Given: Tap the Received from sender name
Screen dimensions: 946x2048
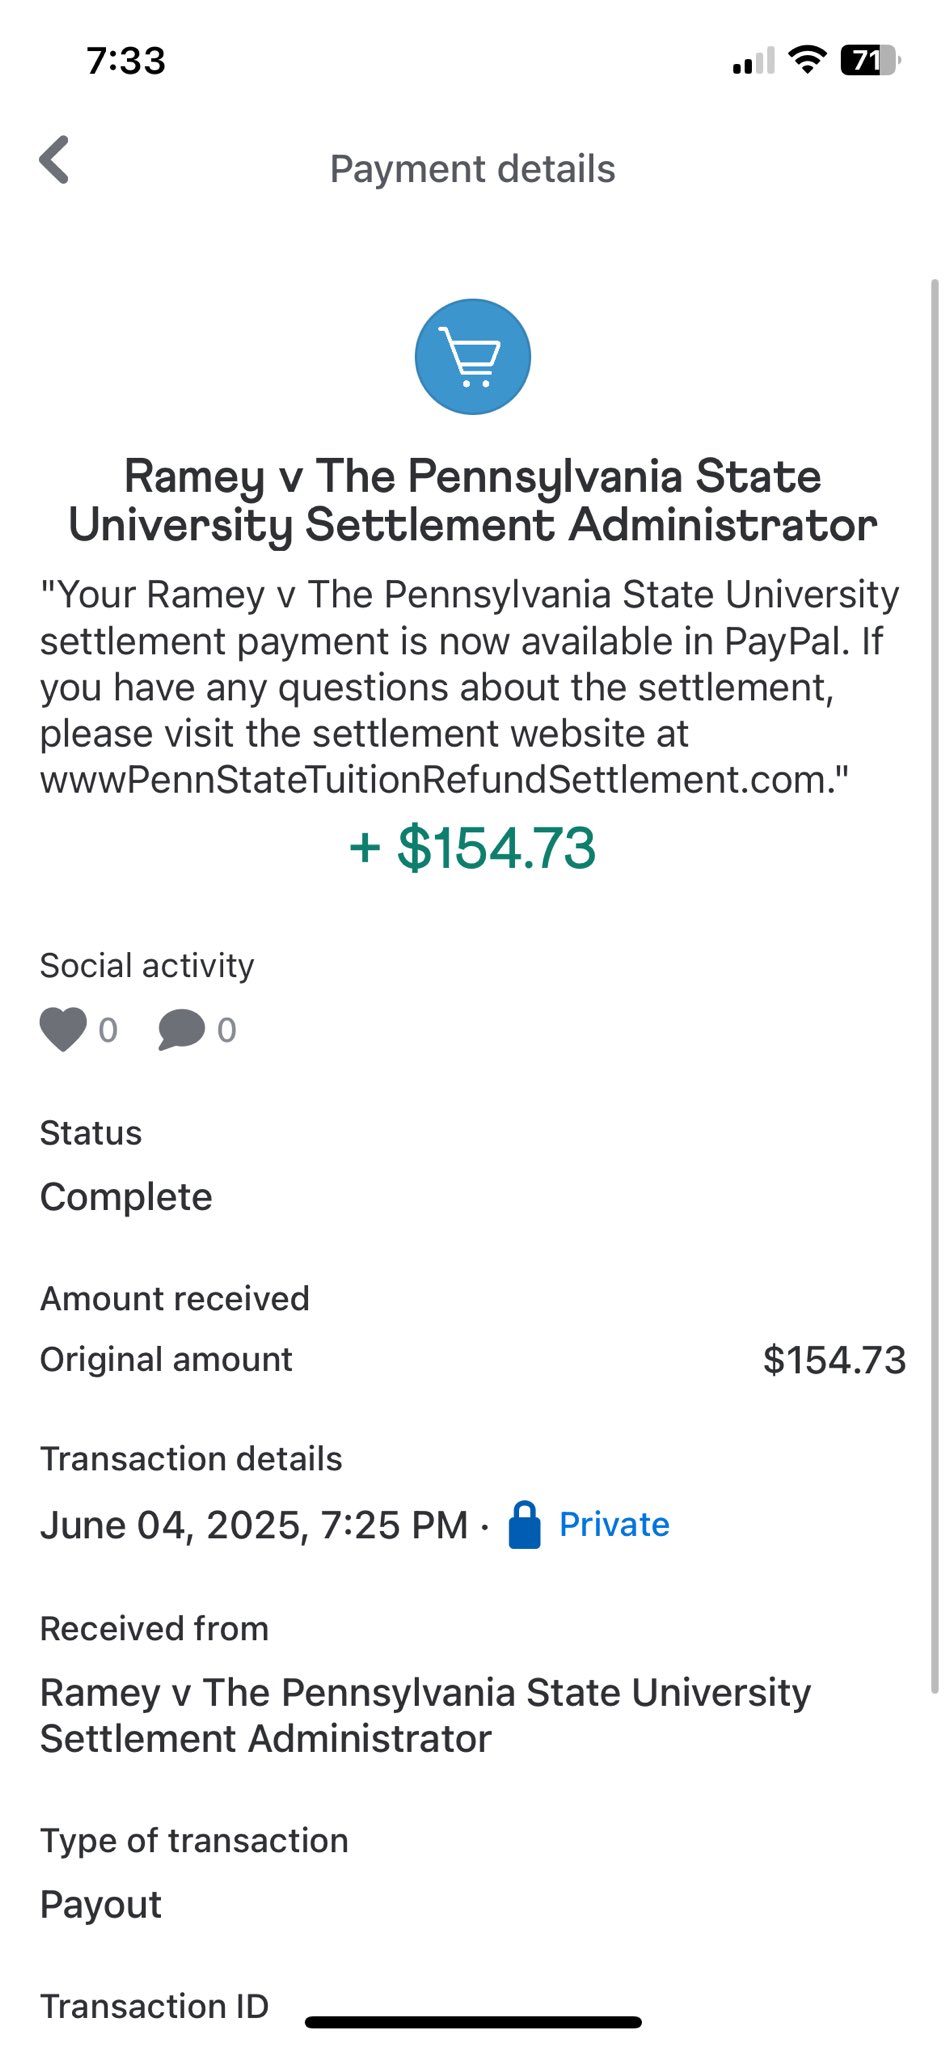Looking at the screenshot, I should [x=425, y=1716].
